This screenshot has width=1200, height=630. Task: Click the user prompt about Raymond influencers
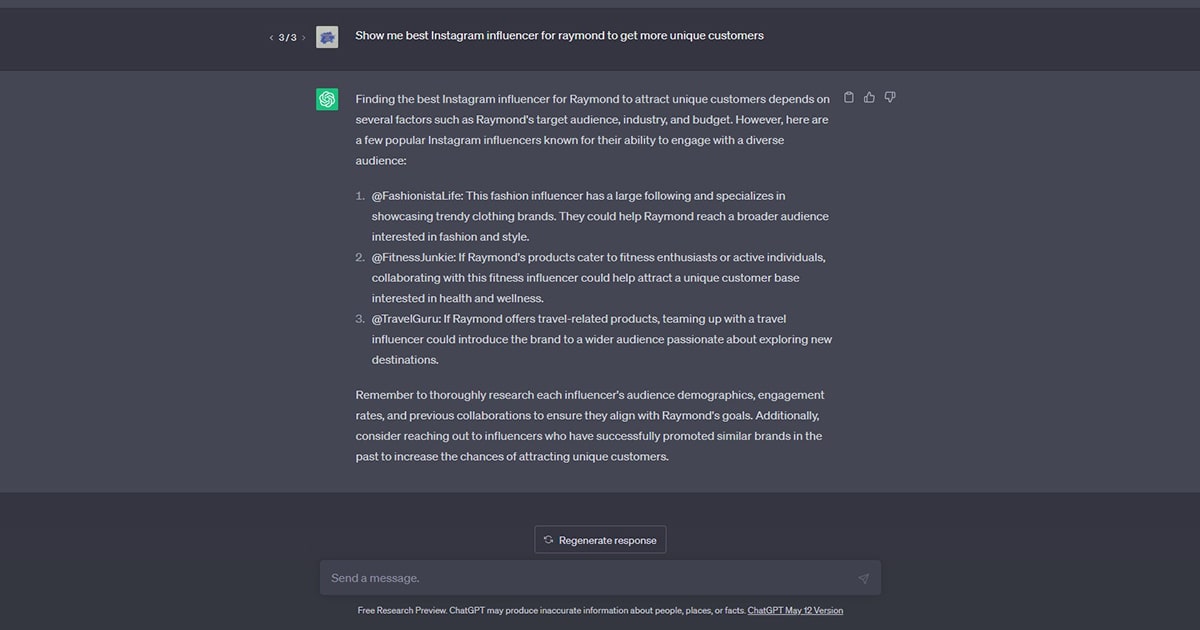coord(559,36)
